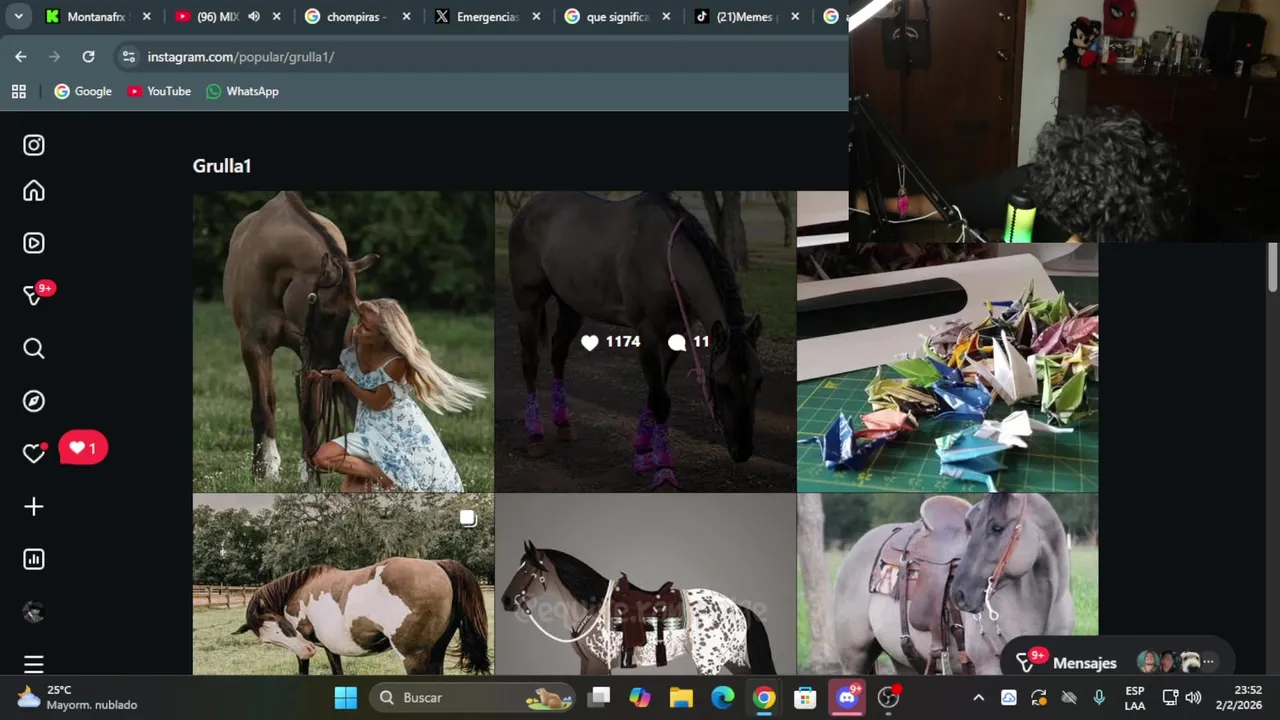Click the red one-like notification bubble
The width and height of the screenshot is (1280, 720).
click(x=83, y=448)
